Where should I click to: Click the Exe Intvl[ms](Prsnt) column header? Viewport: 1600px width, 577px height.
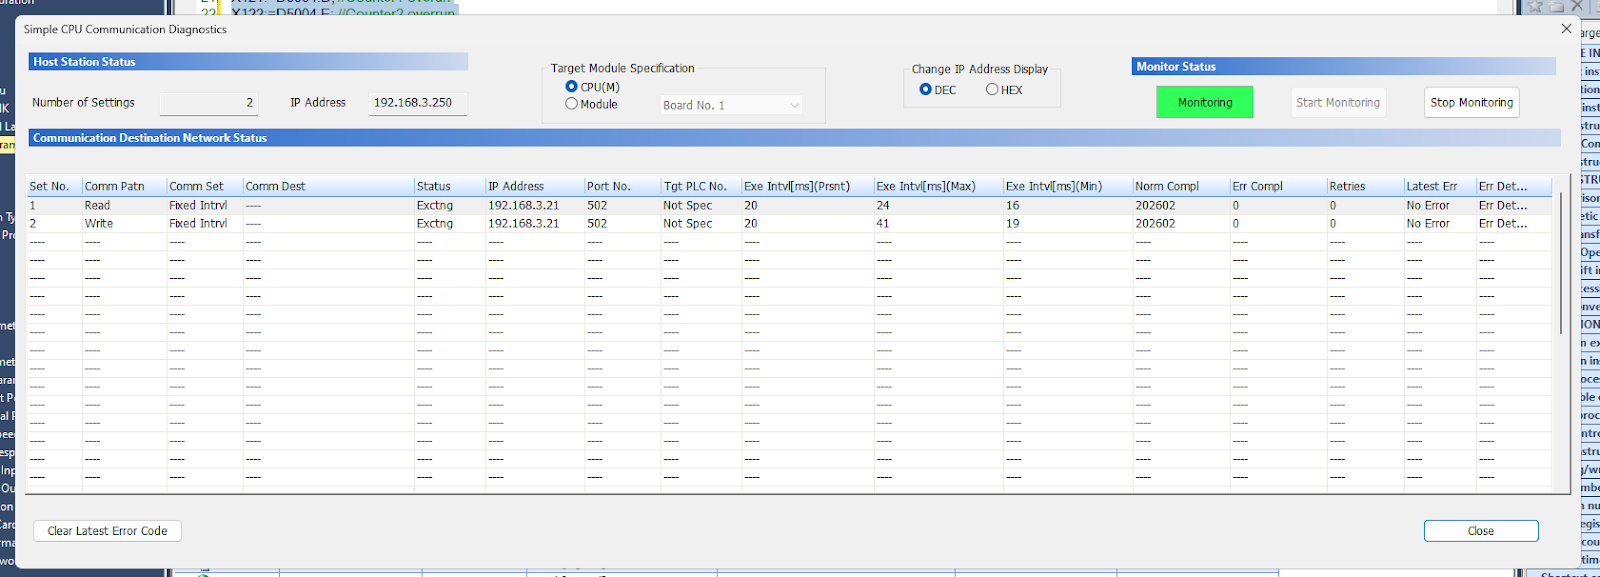(x=807, y=186)
